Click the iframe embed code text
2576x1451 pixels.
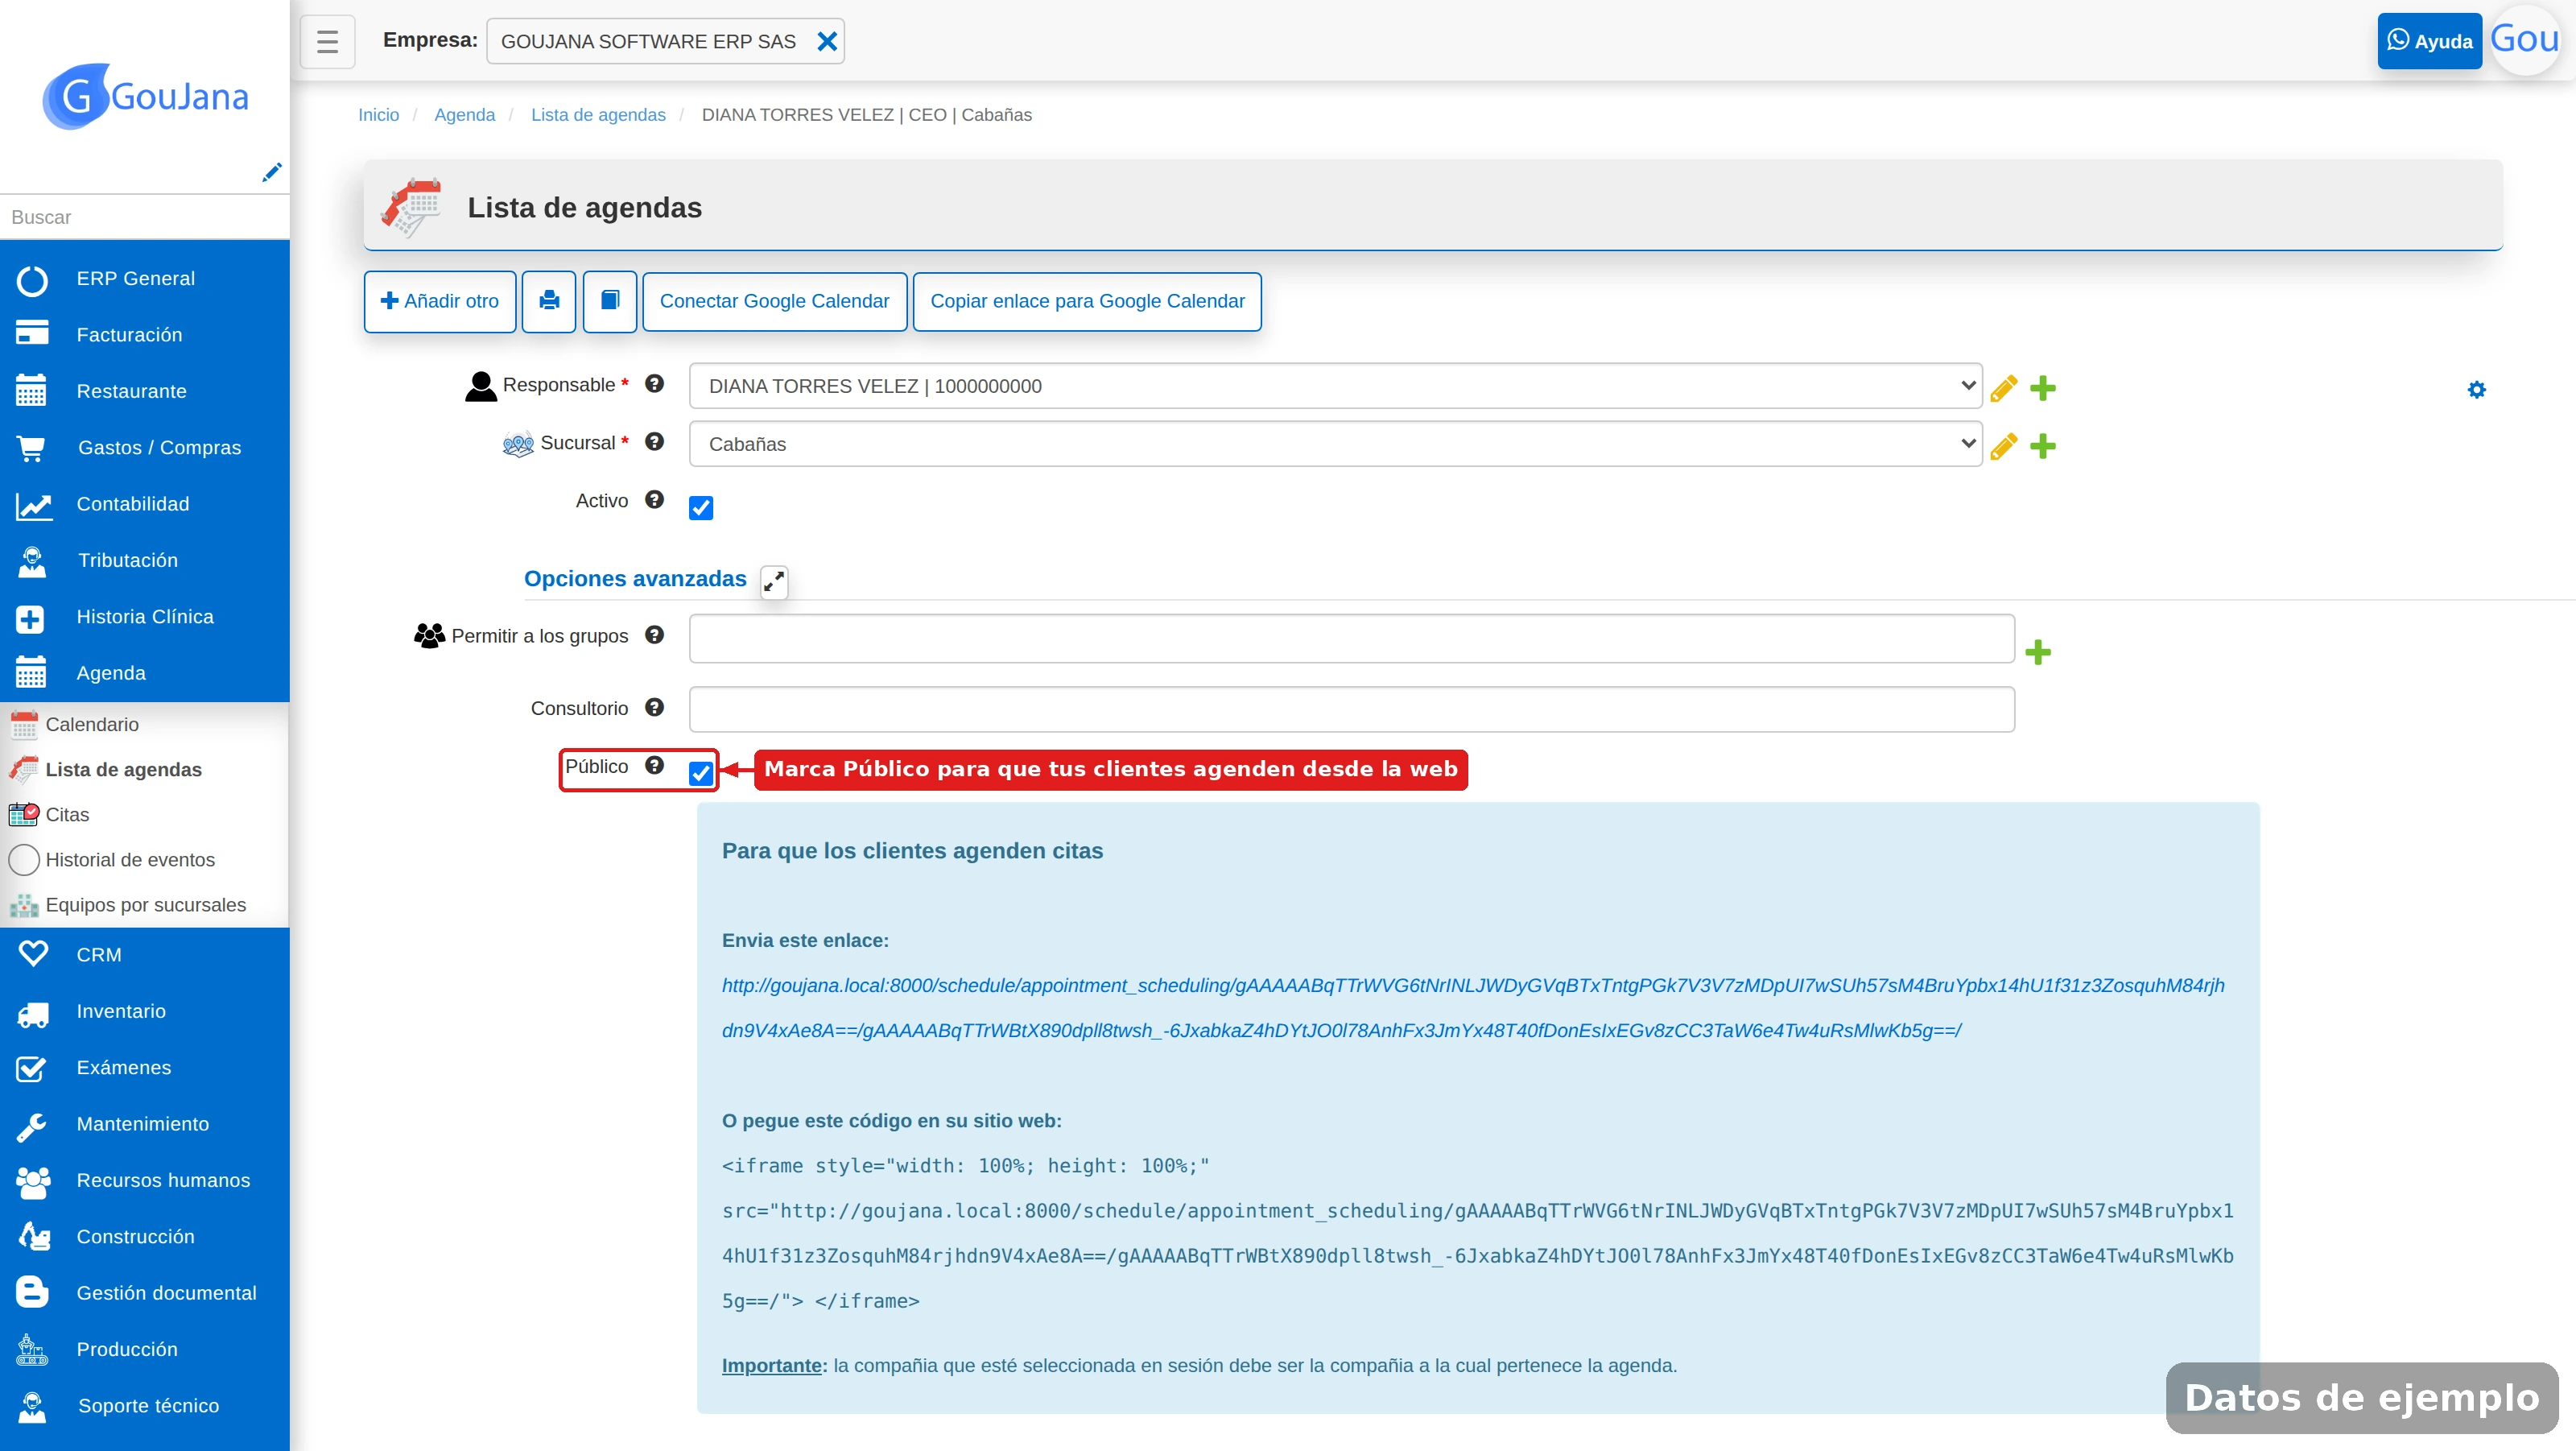1477,1233
